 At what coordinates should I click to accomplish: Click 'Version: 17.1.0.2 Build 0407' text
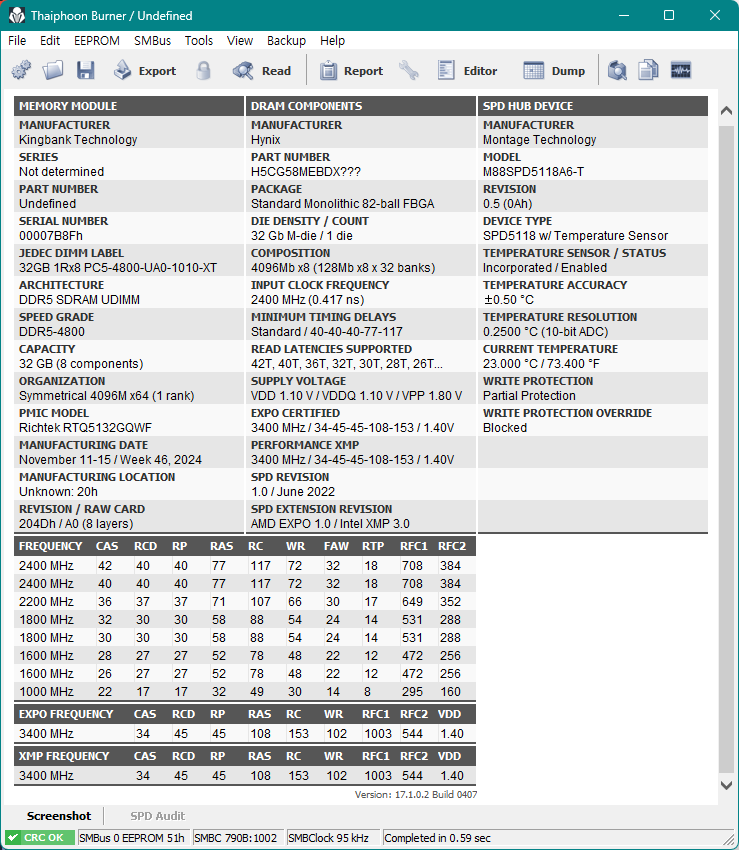(x=416, y=795)
